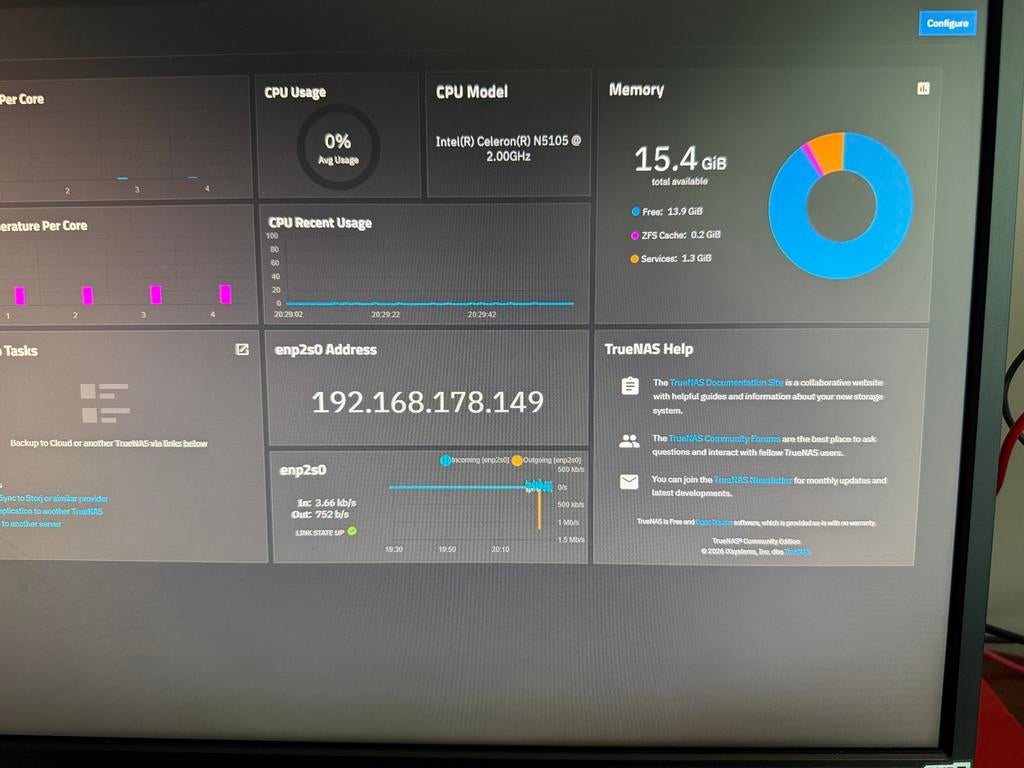Click the Configure button
This screenshot has height=768, width=1024.
click(947, 24)
